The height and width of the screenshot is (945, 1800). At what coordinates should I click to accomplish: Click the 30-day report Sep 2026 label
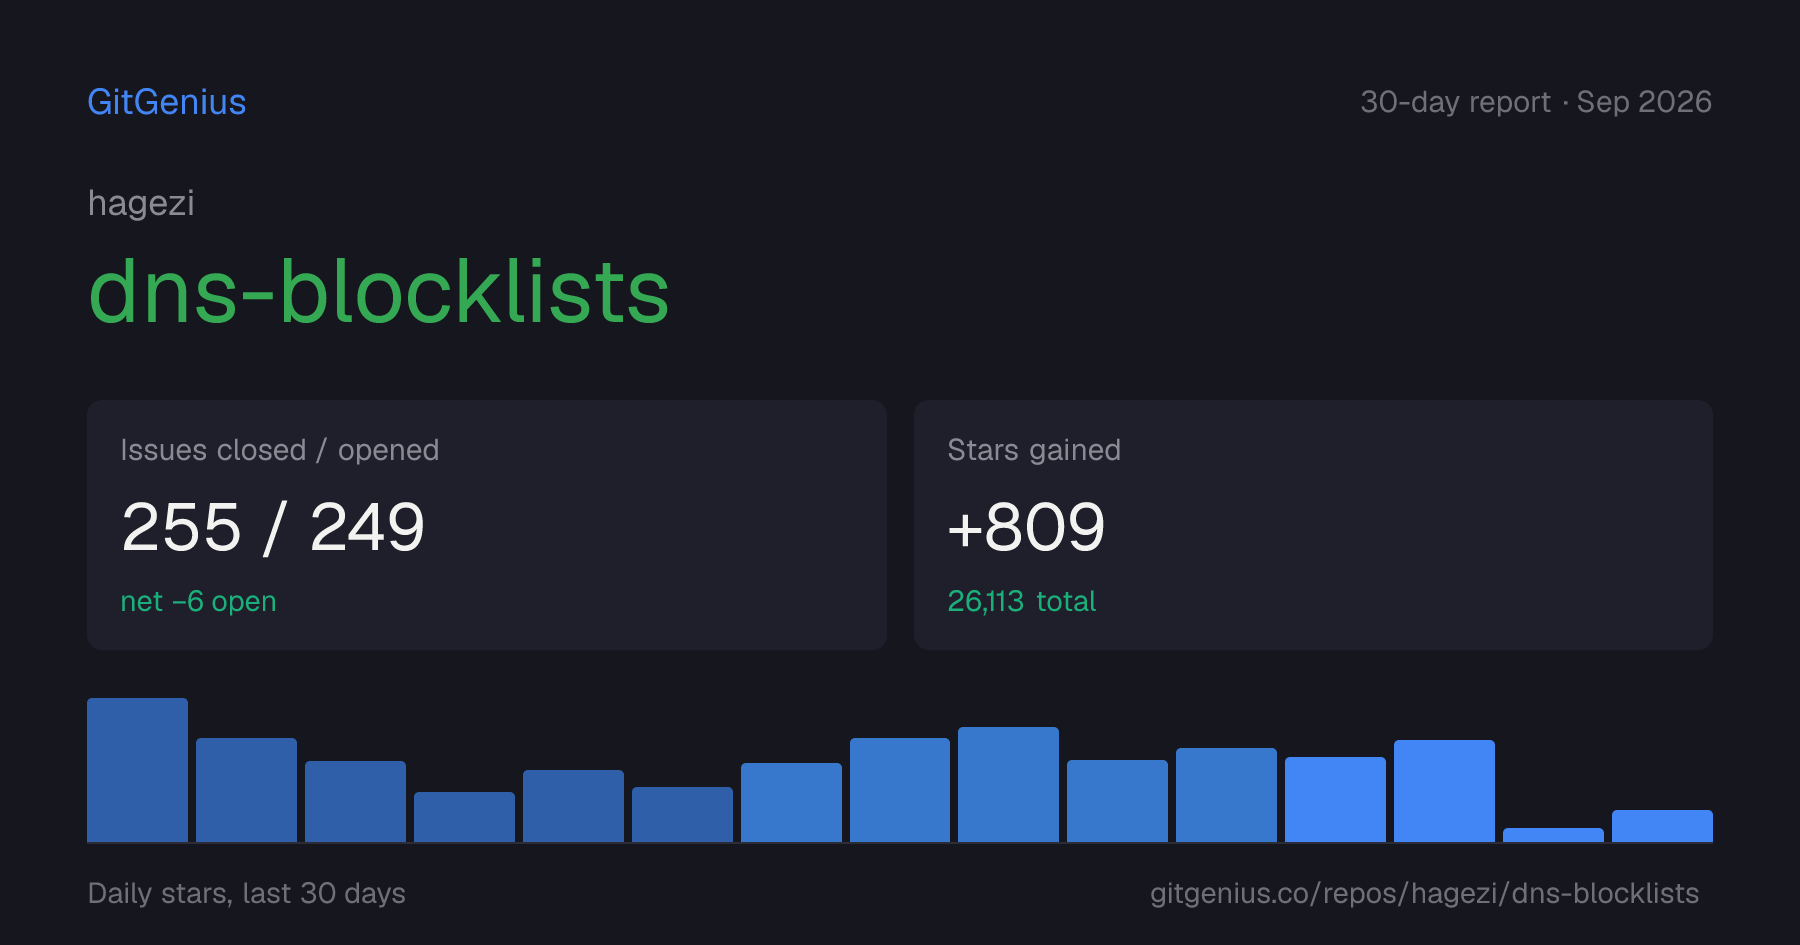(x=1536, y=102)
